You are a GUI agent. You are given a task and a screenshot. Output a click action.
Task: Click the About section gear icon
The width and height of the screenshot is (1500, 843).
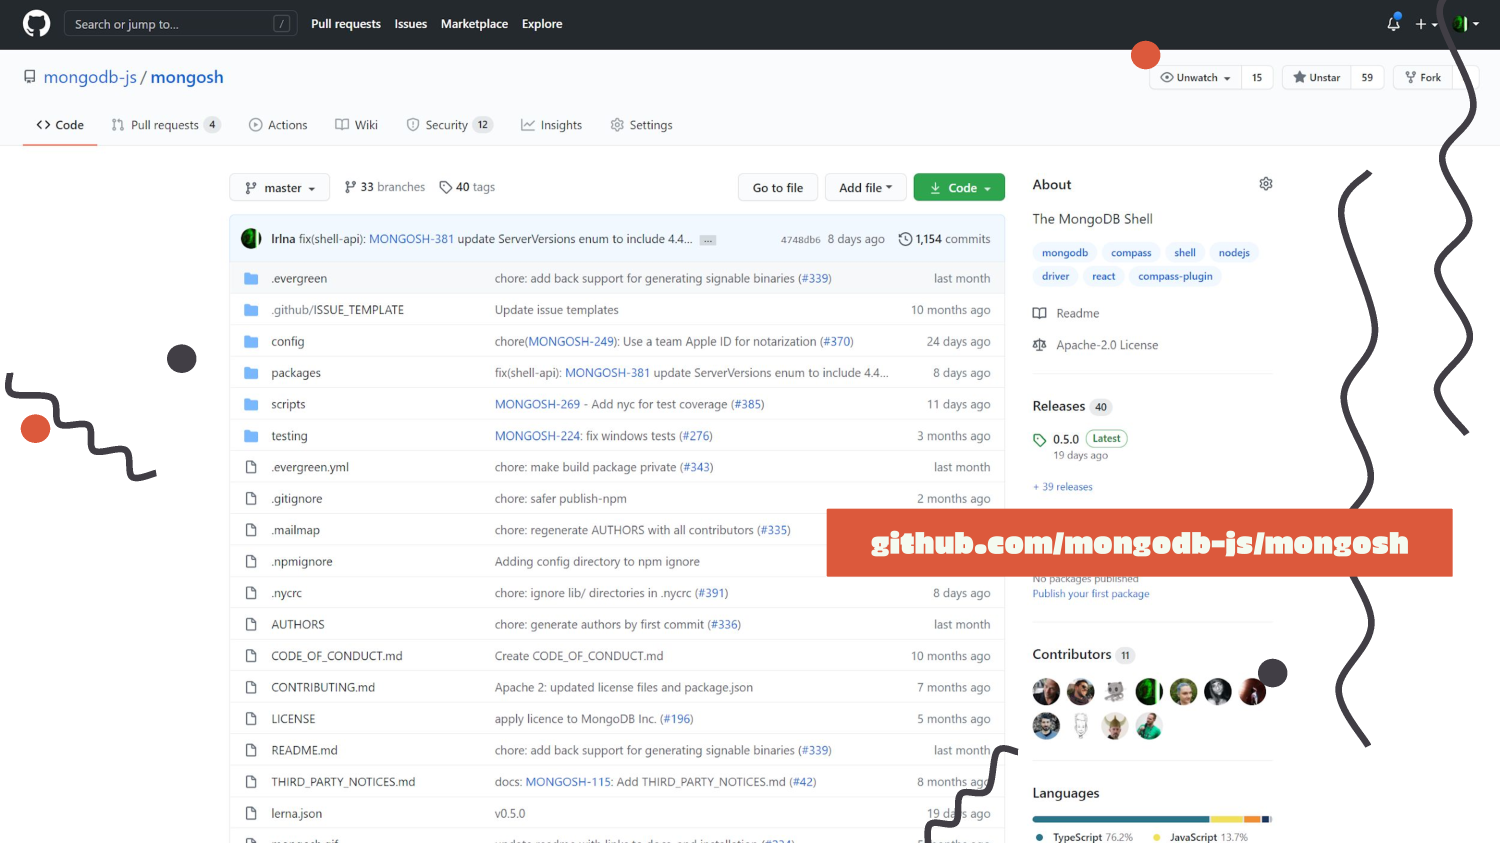pyautogui.click(x=1265, y=184)
